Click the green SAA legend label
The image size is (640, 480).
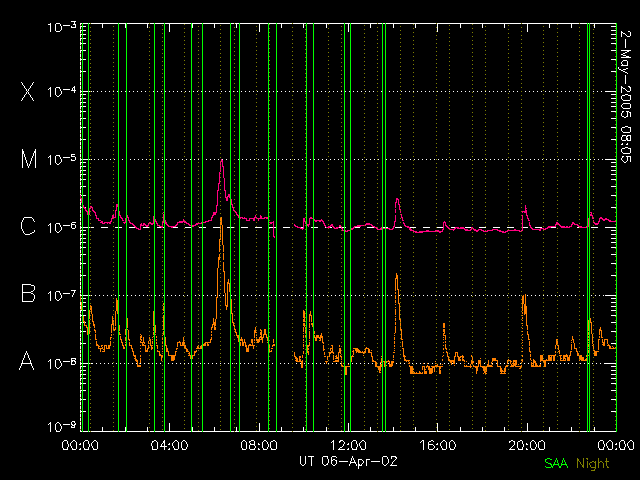coord(556,463)
